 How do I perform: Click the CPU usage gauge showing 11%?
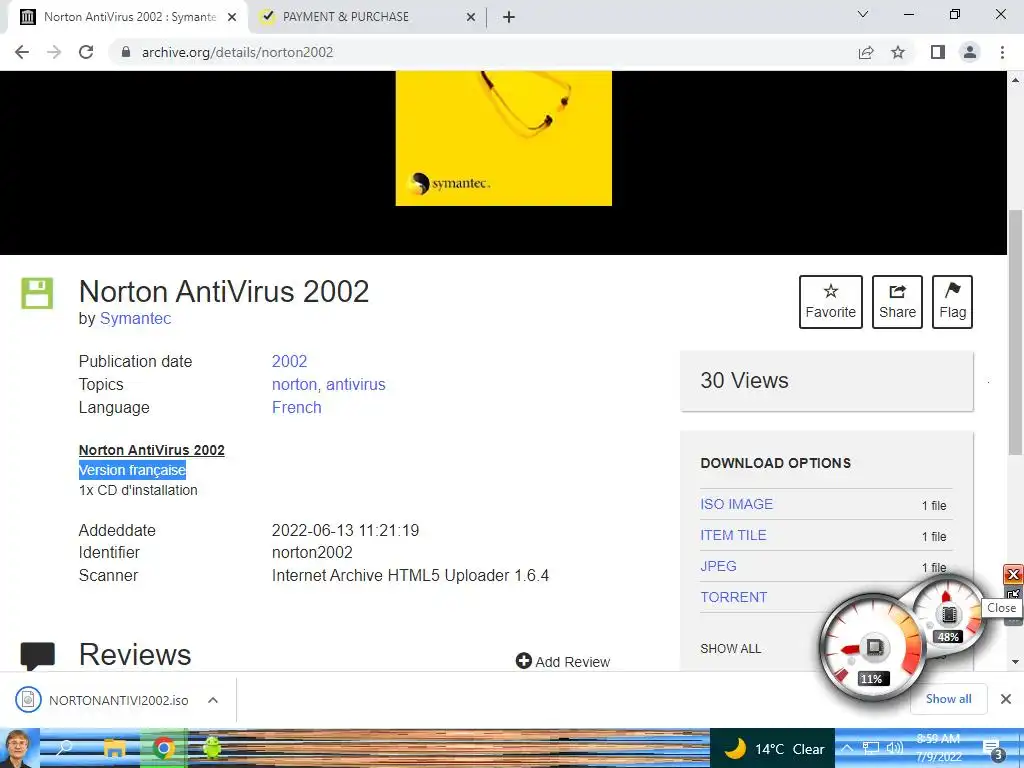coord(872,647)
